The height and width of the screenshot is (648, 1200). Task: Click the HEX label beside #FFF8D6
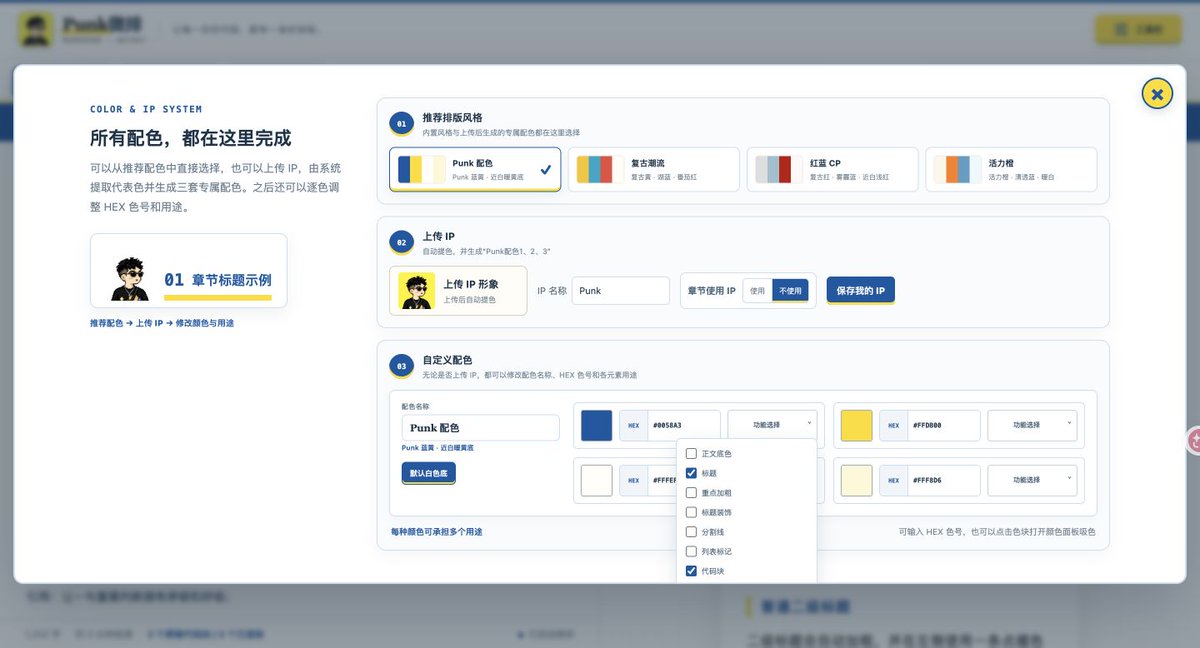pyautogui.click(x=893, y=480)
